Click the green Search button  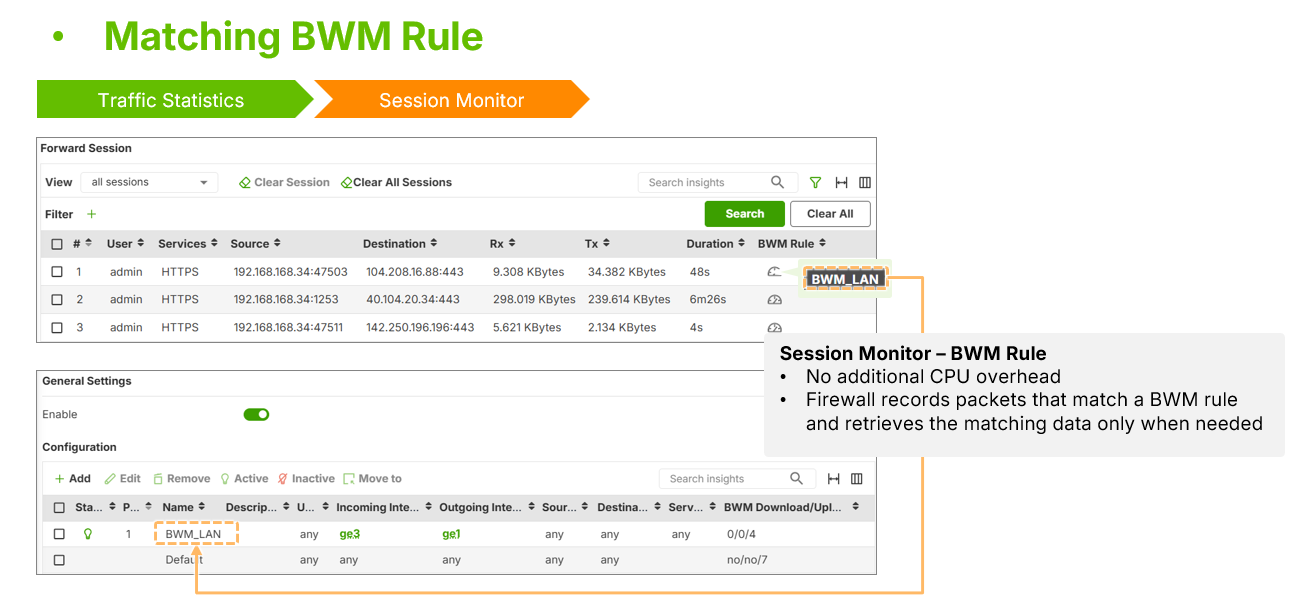tap(744, 214)
